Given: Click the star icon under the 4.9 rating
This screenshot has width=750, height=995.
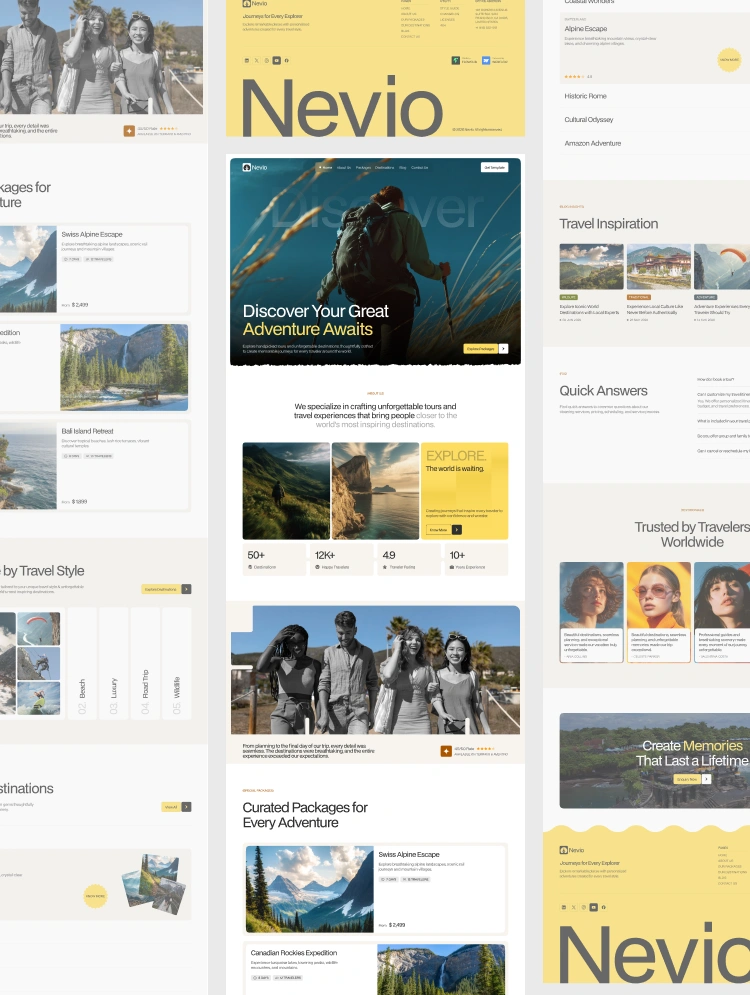Looking at the screenshot, I should (x=385, y=567).
